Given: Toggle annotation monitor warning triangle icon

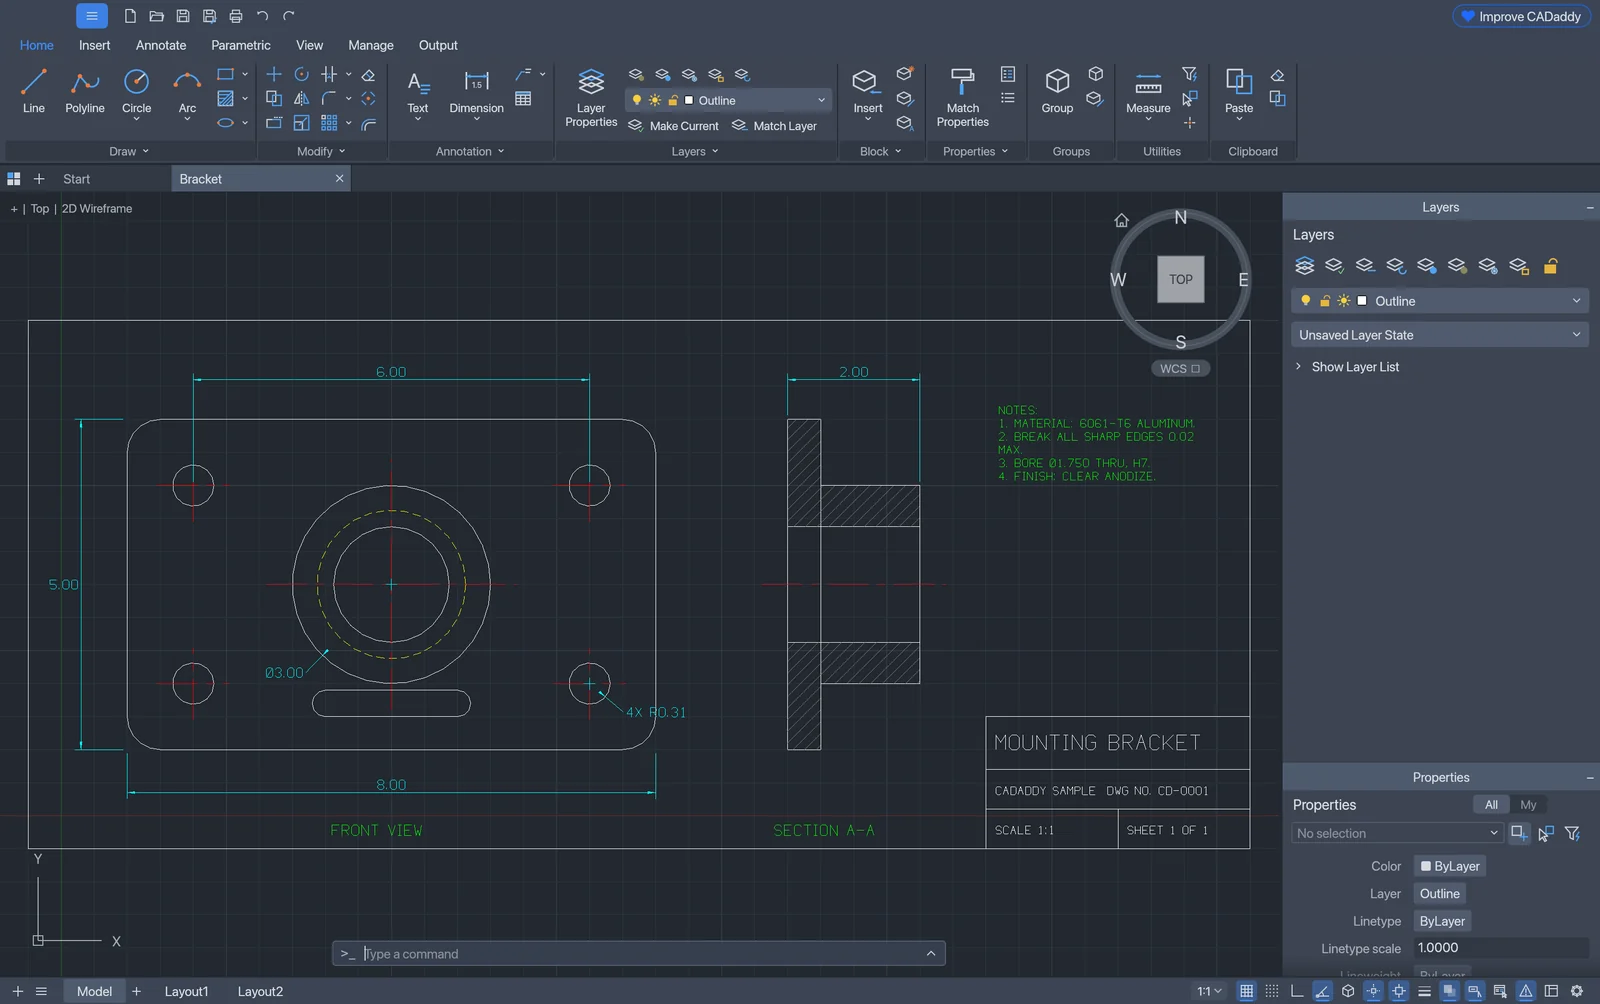Looking at the screenshot, I should [1526, 991].
